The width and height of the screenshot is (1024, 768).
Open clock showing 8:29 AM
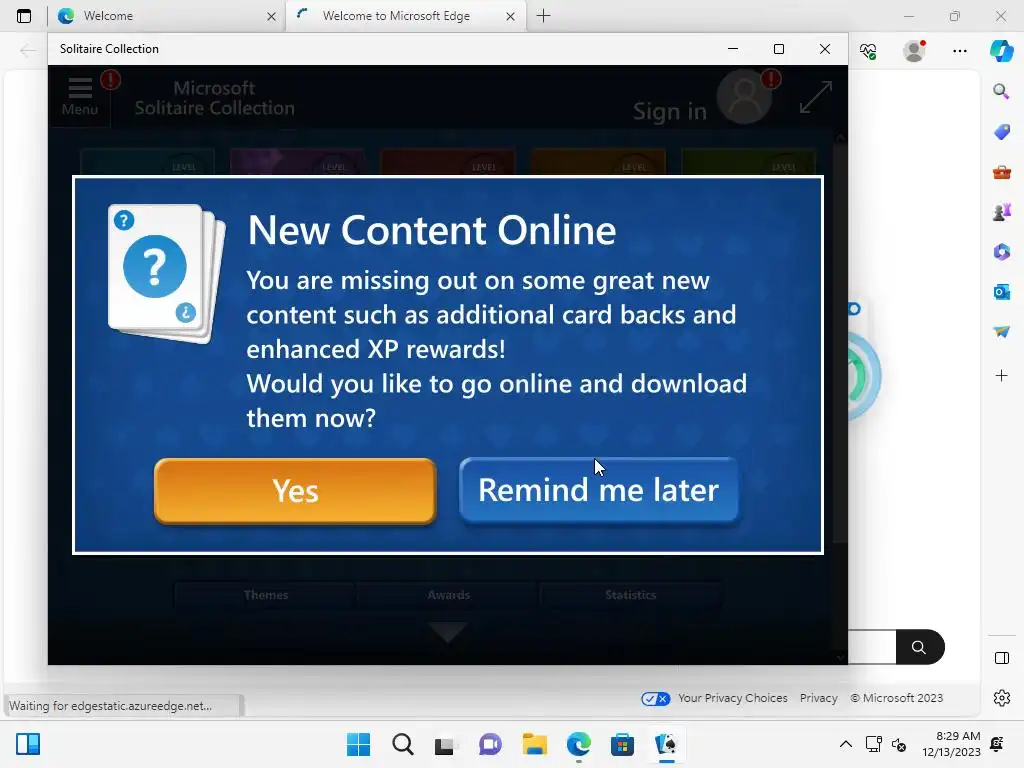tap(952, 744)
